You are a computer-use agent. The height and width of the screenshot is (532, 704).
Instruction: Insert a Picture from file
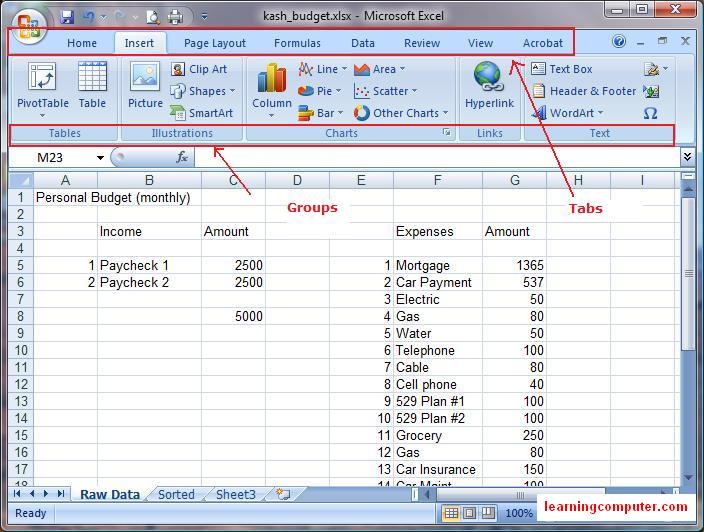tap(145, 85)
